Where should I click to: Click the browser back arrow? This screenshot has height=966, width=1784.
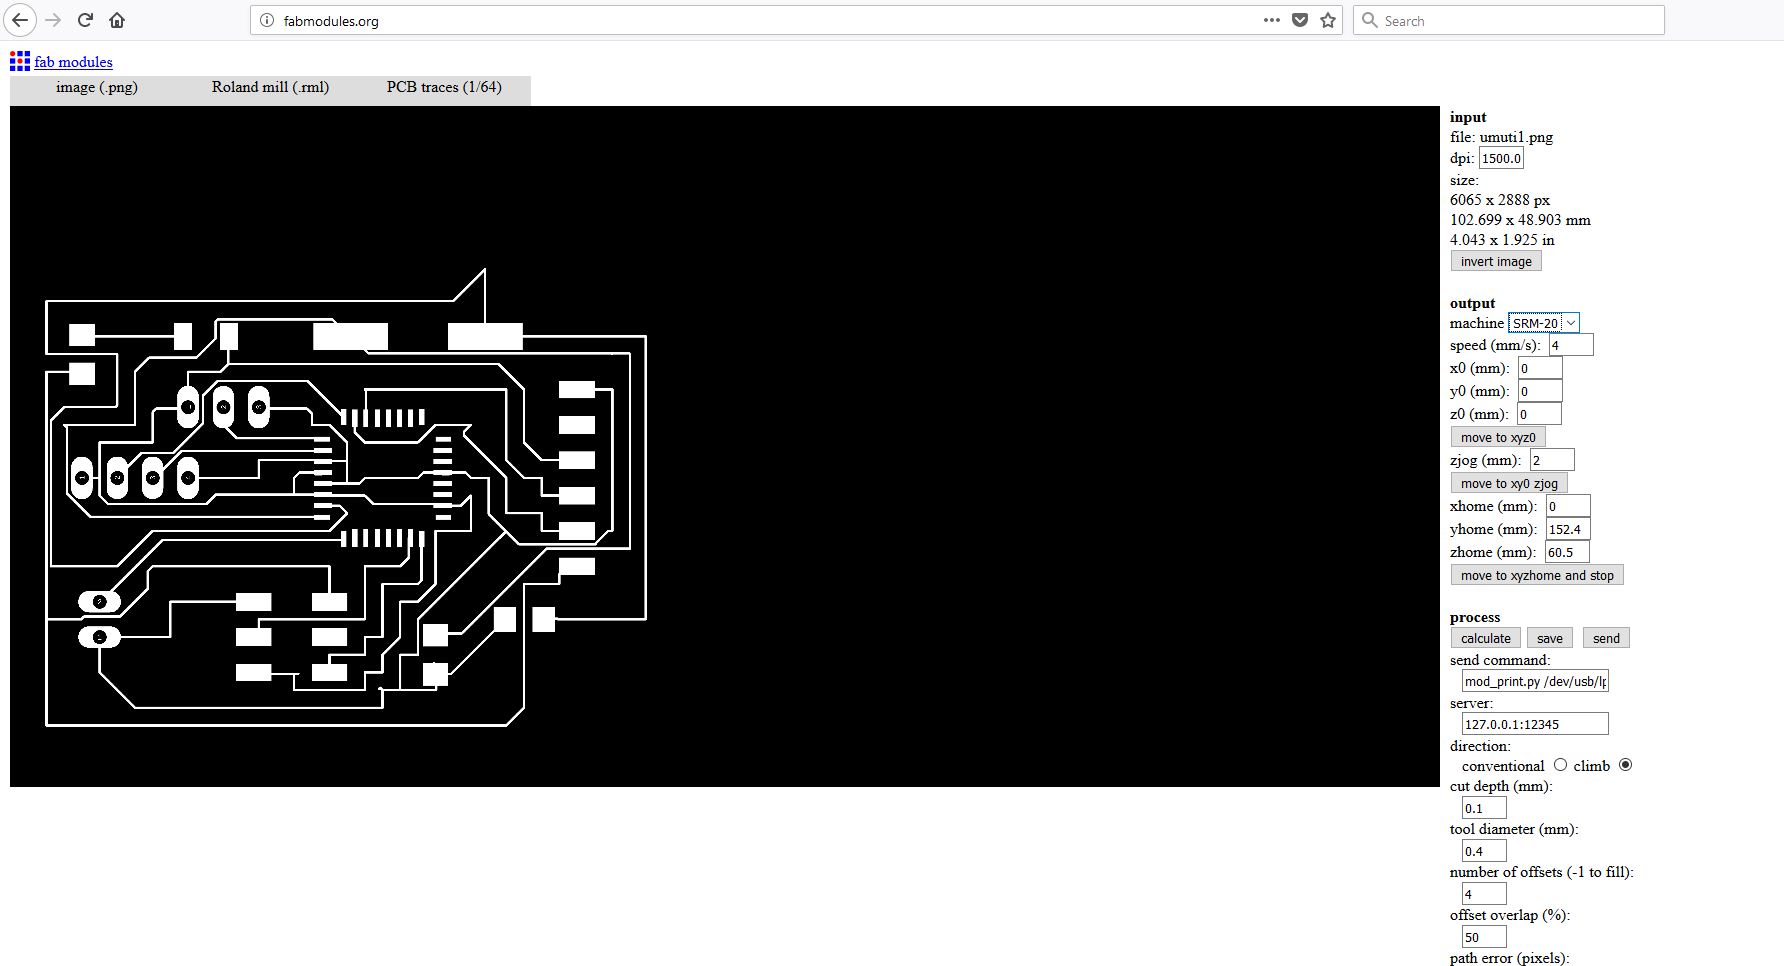(21, 20)
